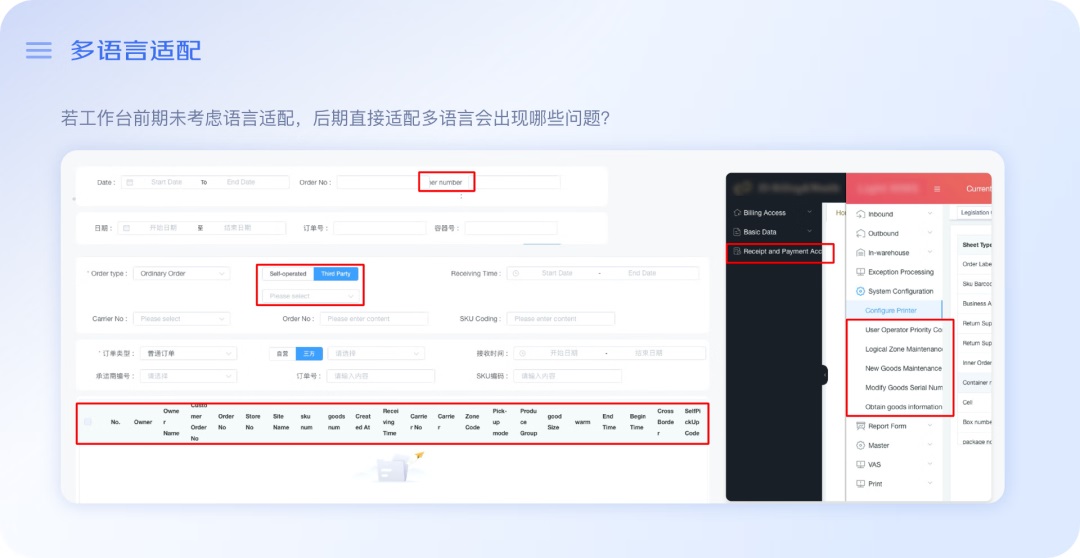Tick the select-all checkbox in table header
The image size is (1080, 558).
point(87,422)
